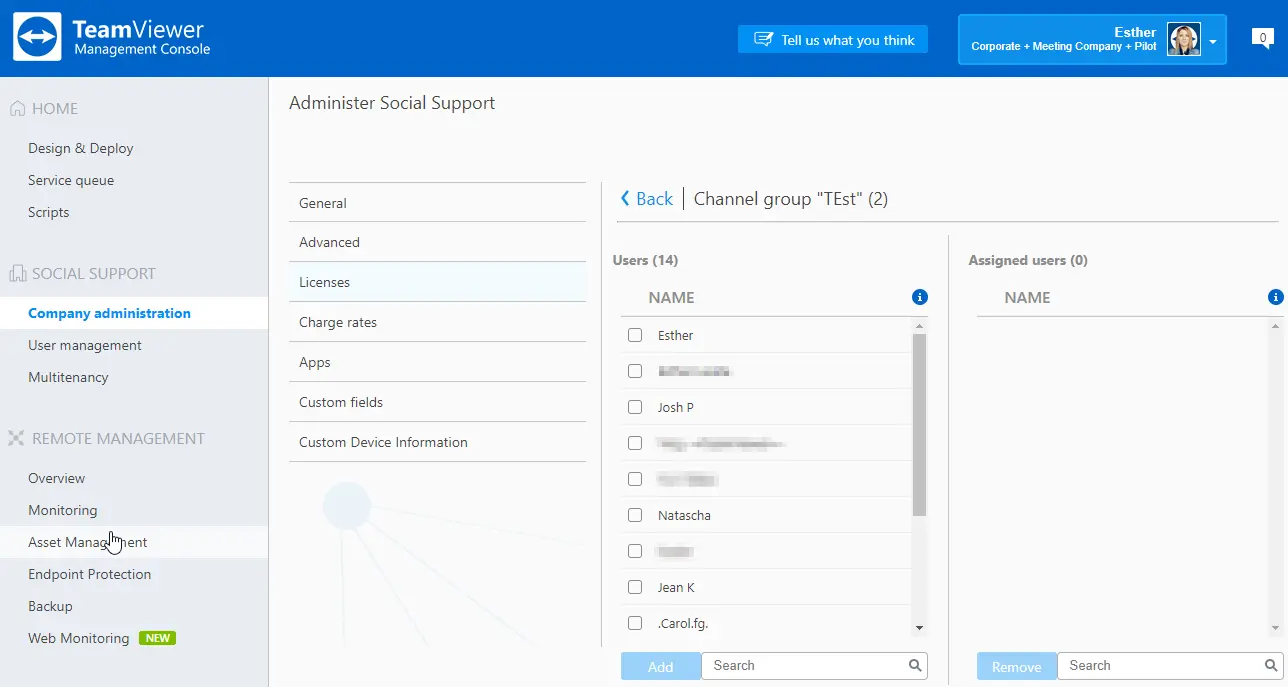Tick the blurred user checkbox above Natascha
1288x687 pixels.
635,479
